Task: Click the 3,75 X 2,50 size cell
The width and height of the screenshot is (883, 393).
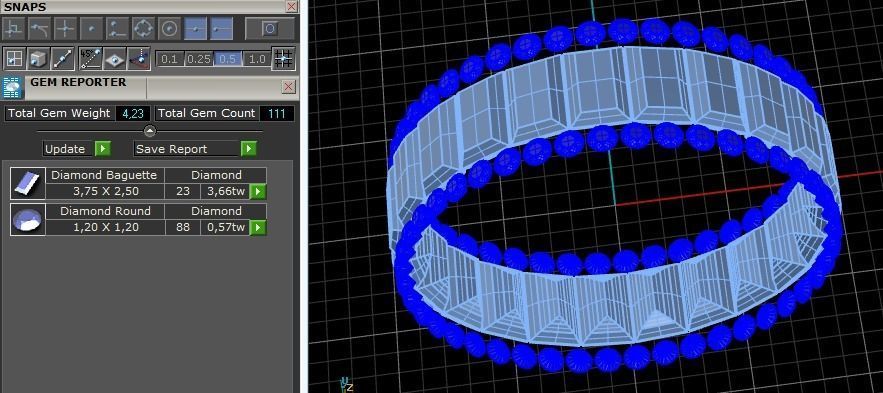Action: [105, 191]
